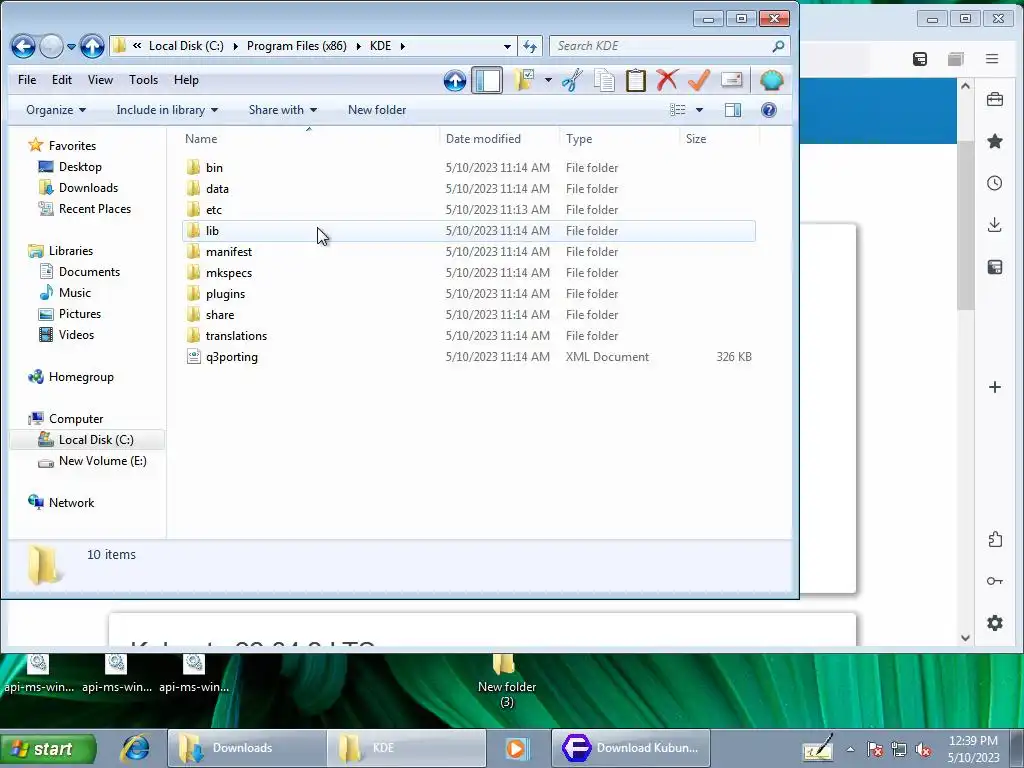1024x768 pixels.
Task: Open the View menu
Action: [x=100, y=80]
